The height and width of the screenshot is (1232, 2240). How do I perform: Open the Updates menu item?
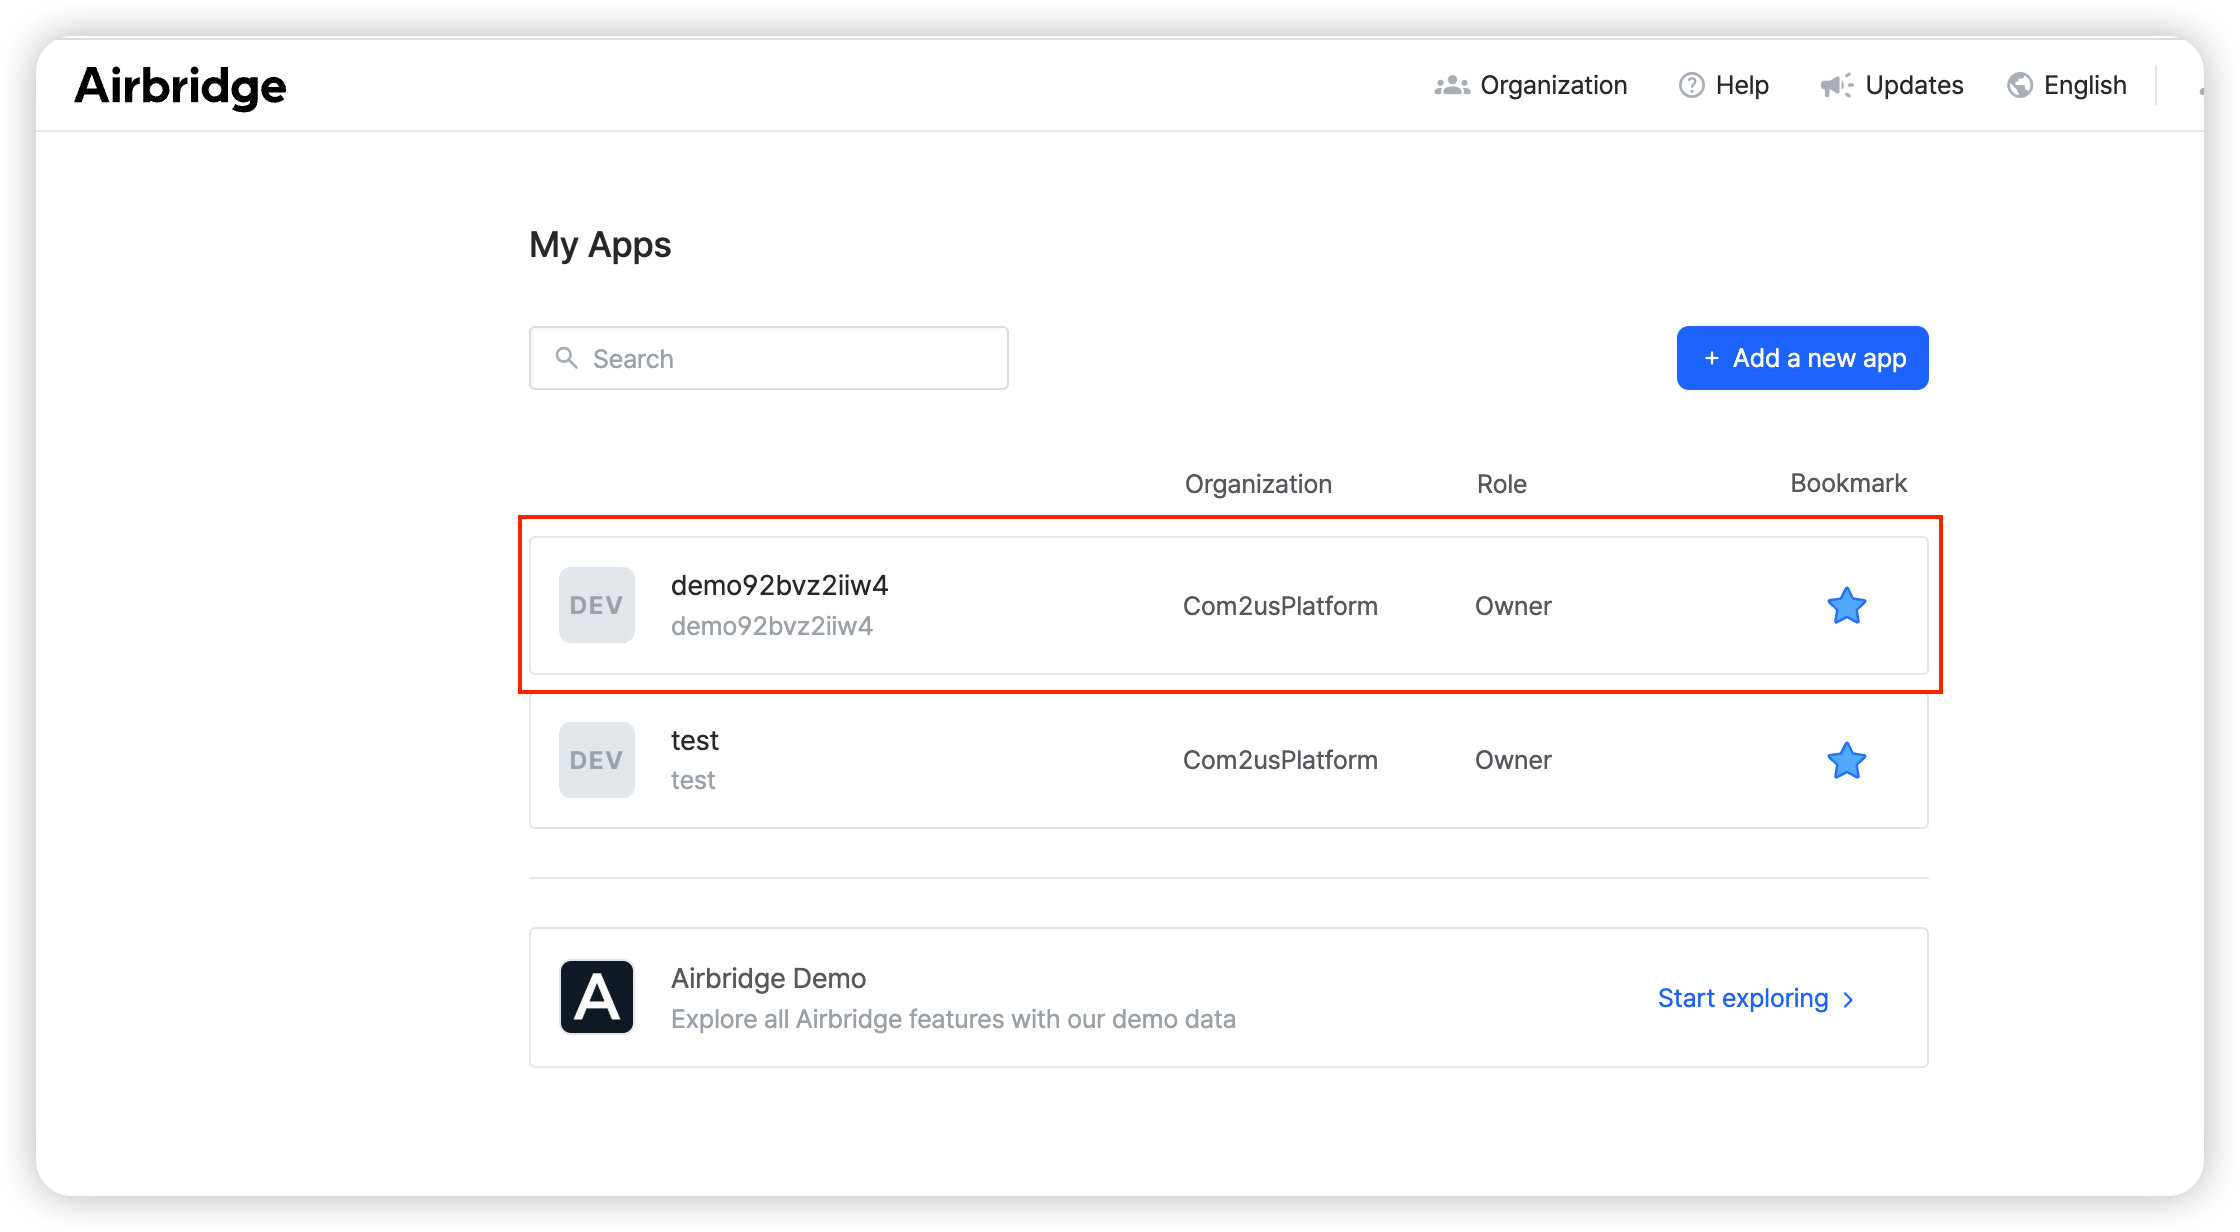point(1913,86)
